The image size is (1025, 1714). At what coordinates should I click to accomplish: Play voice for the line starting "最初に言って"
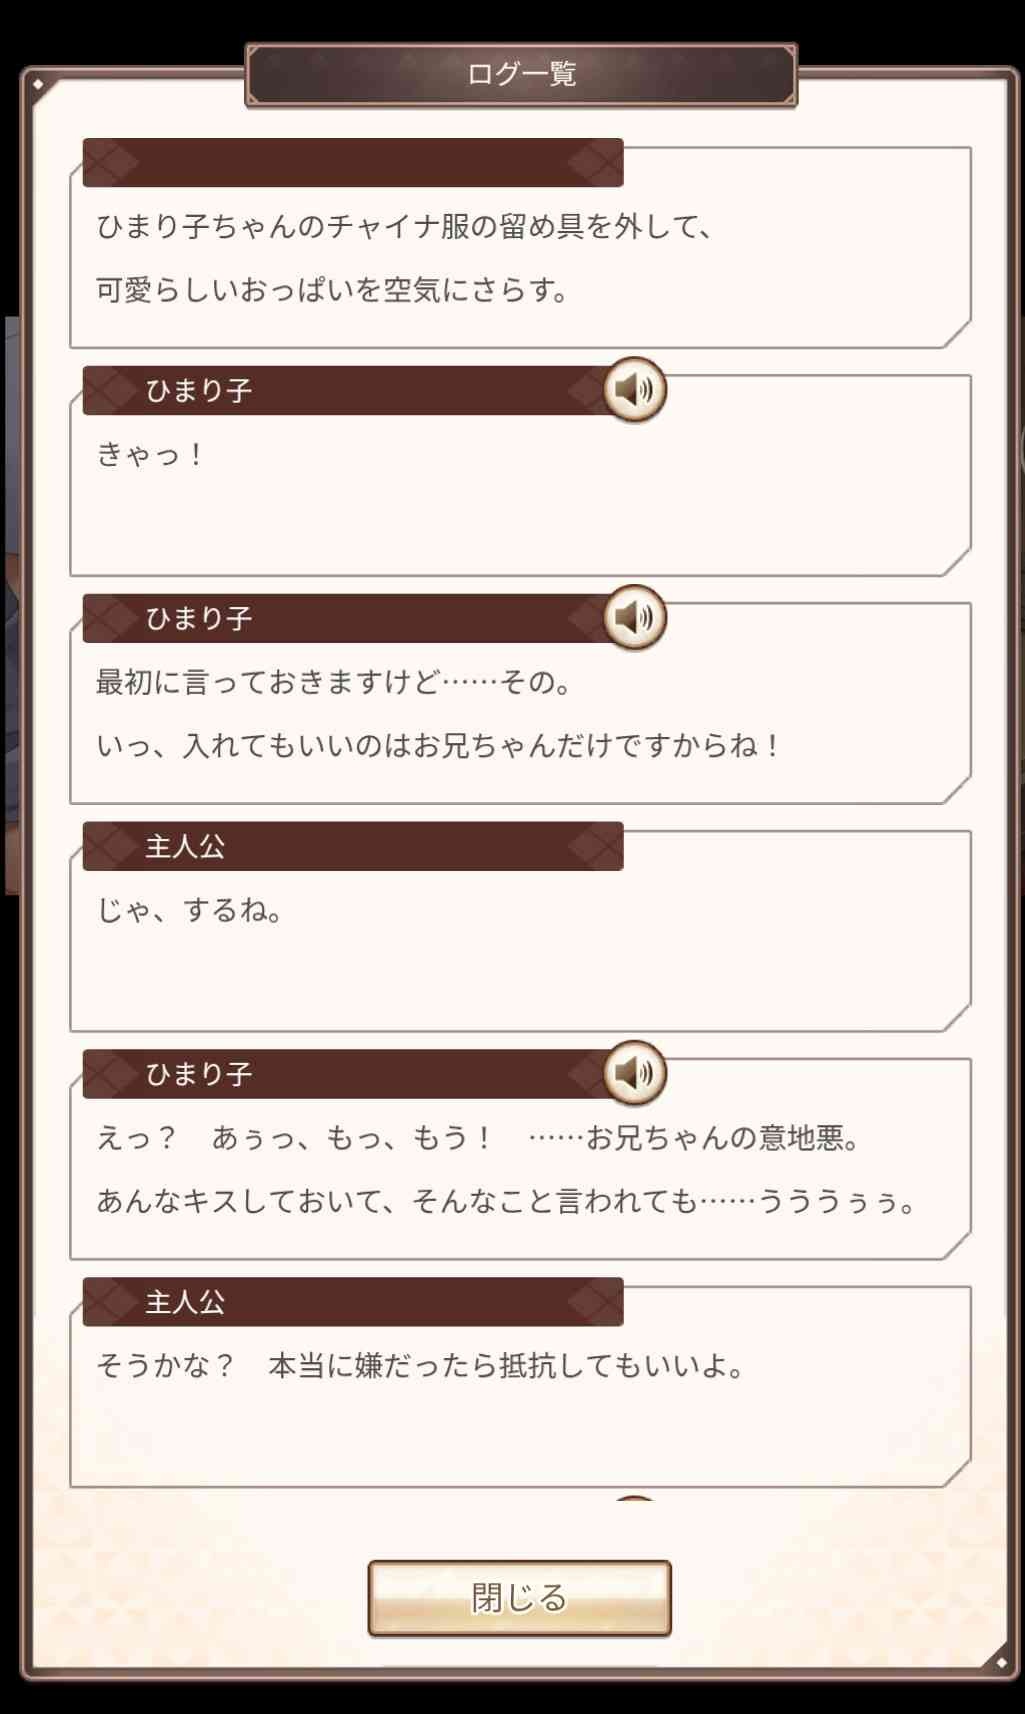634,617
